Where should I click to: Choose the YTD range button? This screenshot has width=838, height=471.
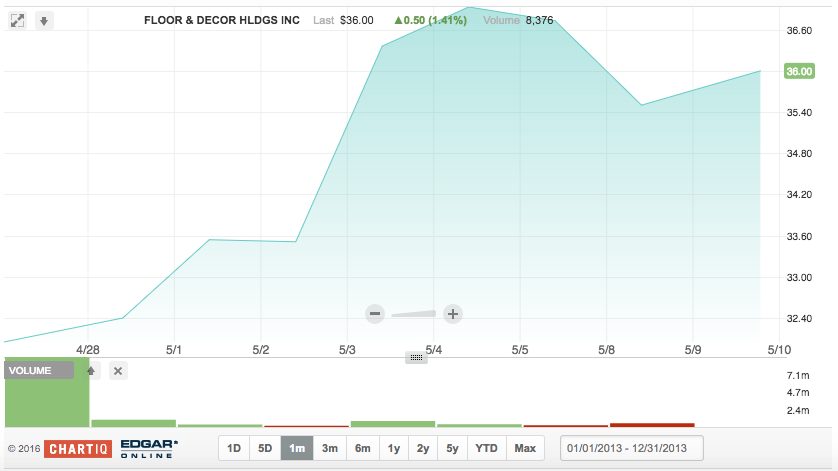pos(486,448)
